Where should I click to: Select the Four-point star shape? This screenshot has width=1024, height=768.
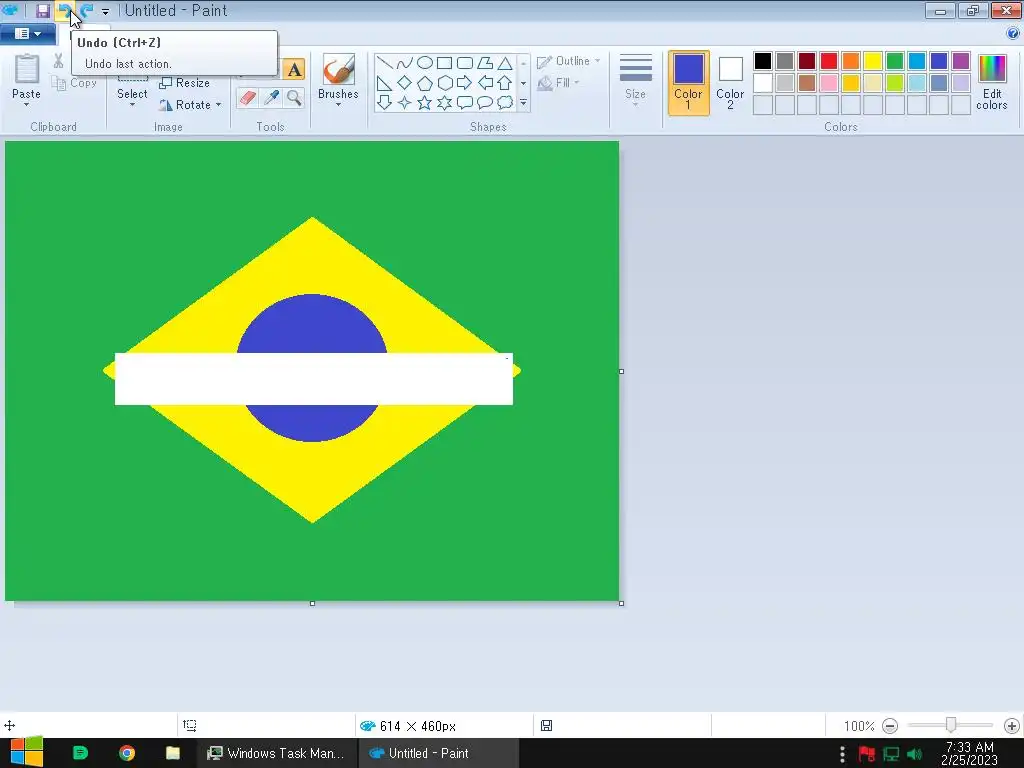[404, 103]
